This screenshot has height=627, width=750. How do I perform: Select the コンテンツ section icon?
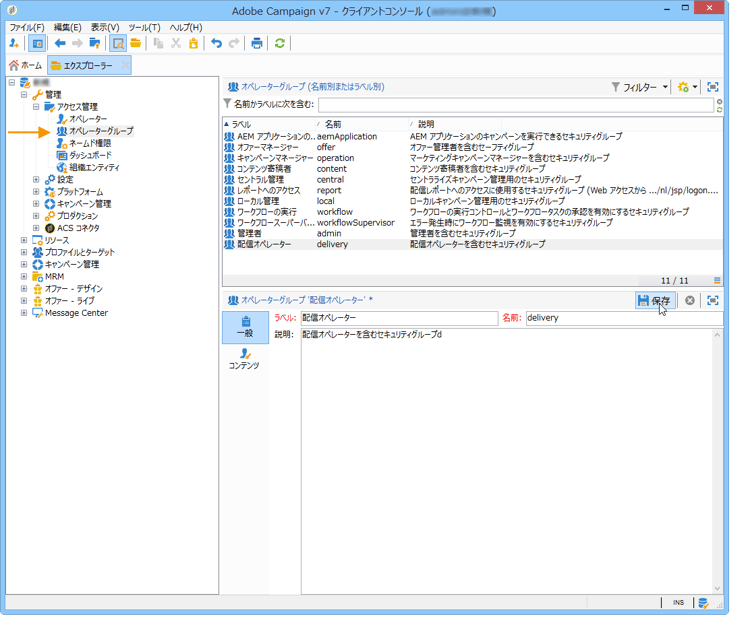244,359
